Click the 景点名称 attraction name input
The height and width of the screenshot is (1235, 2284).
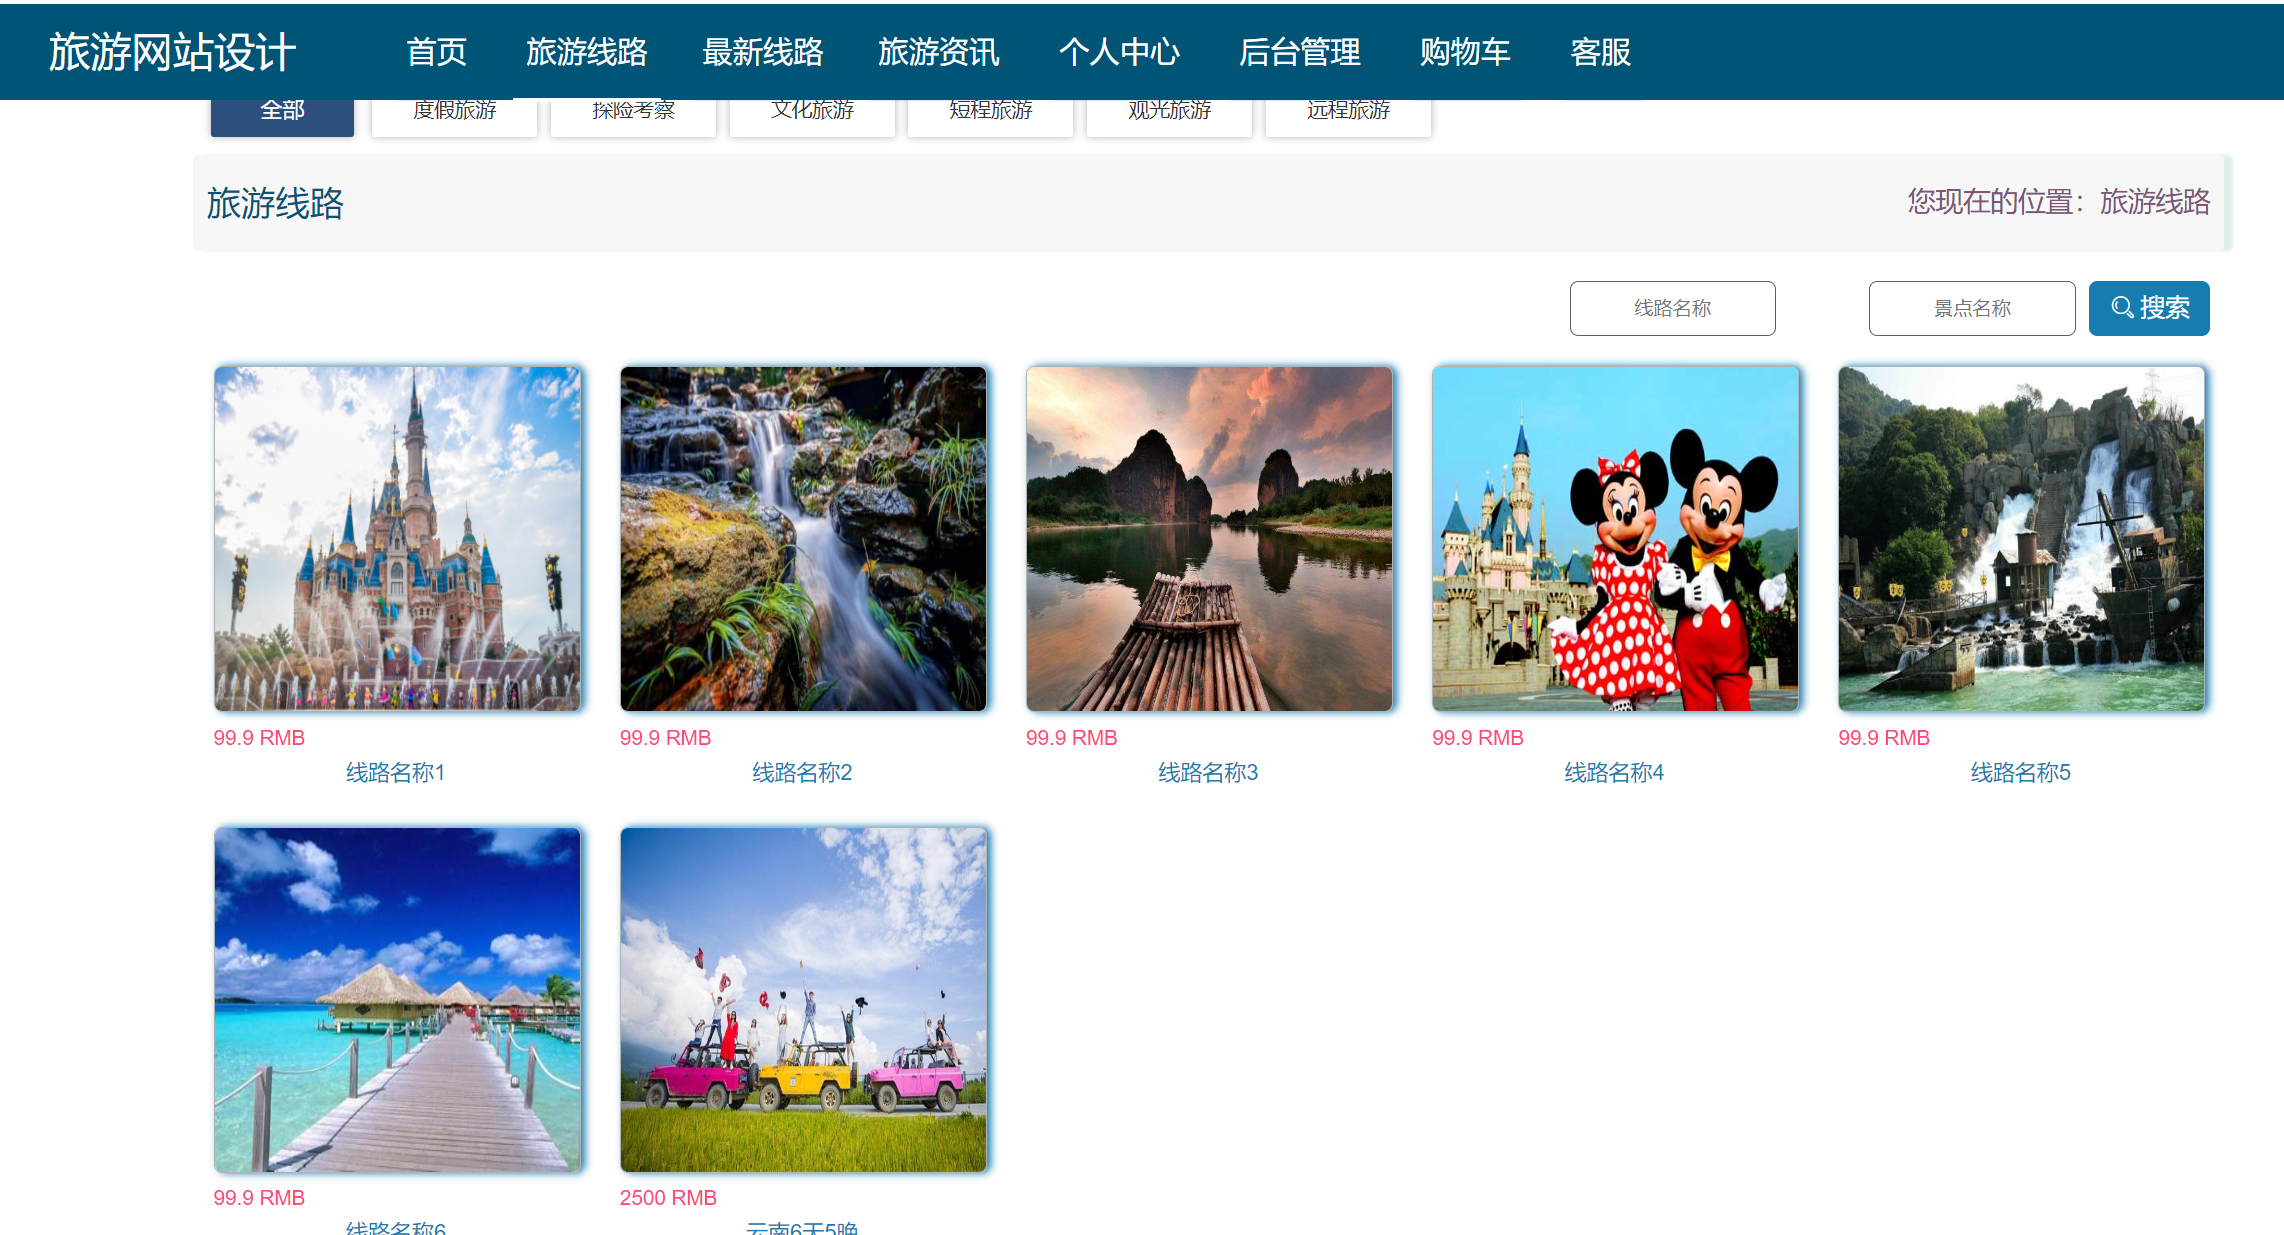[1971, 308]
